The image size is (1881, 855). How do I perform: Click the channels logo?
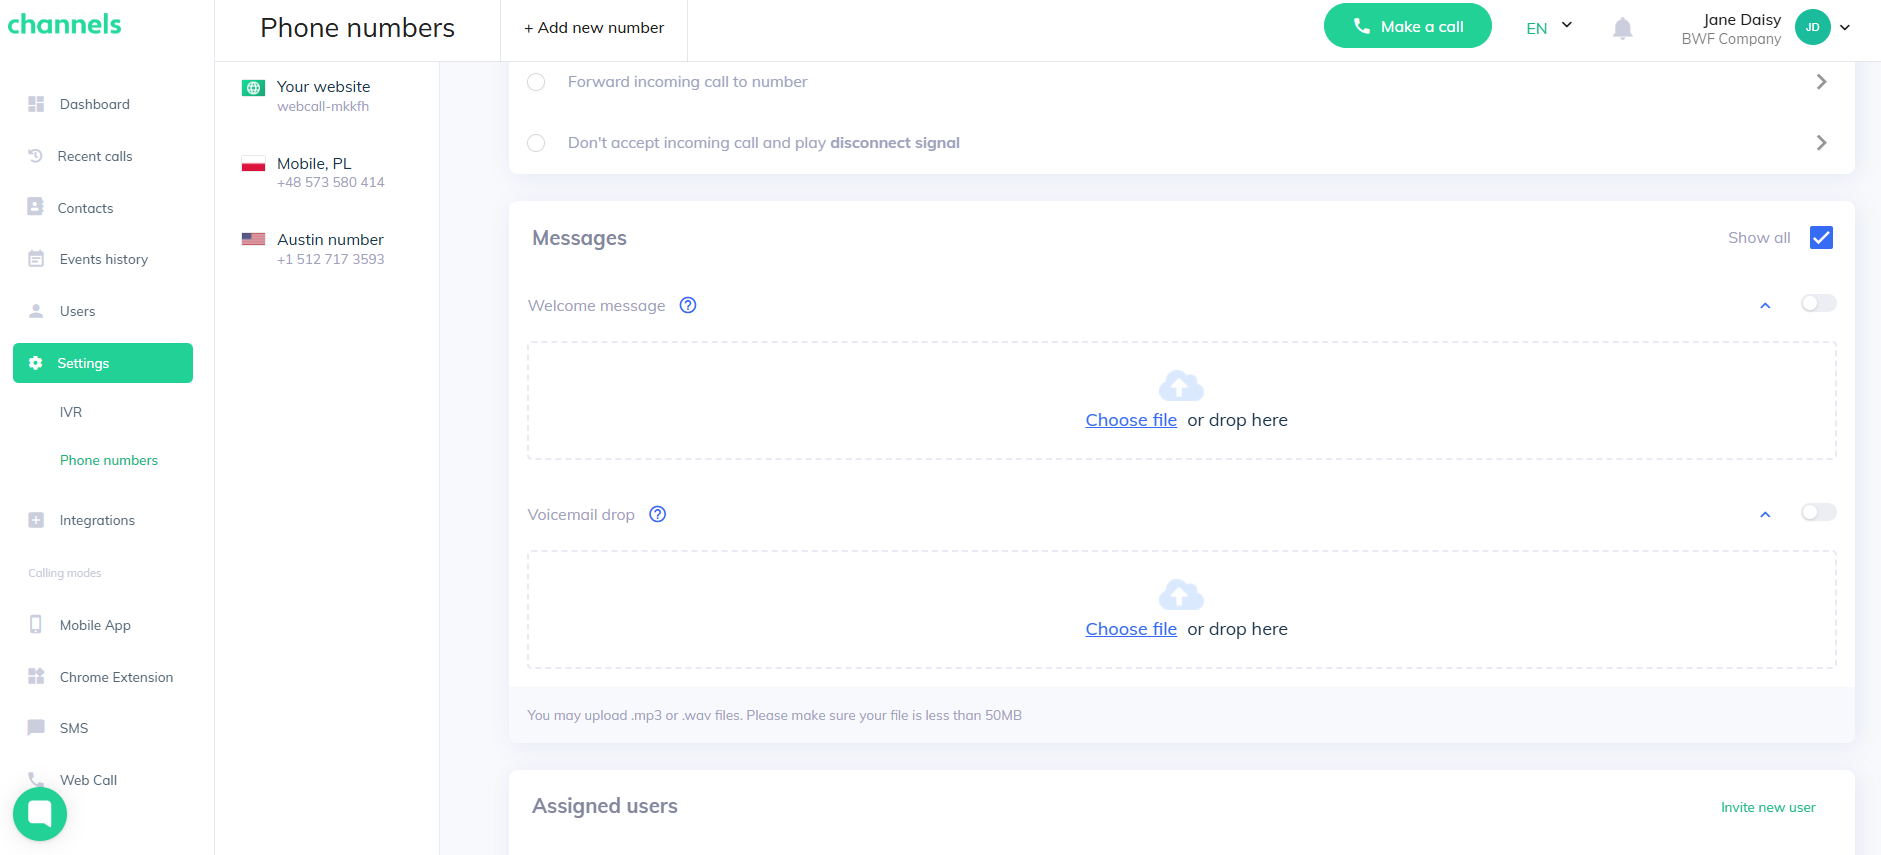coord(65,25)
